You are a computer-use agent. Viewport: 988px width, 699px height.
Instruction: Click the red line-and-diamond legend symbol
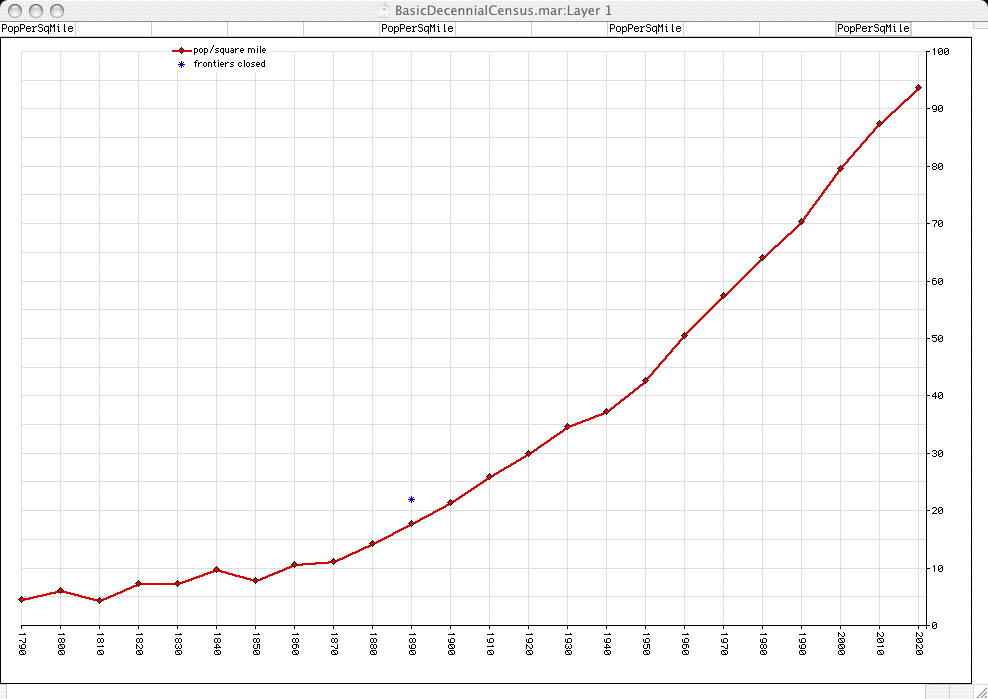181,50
